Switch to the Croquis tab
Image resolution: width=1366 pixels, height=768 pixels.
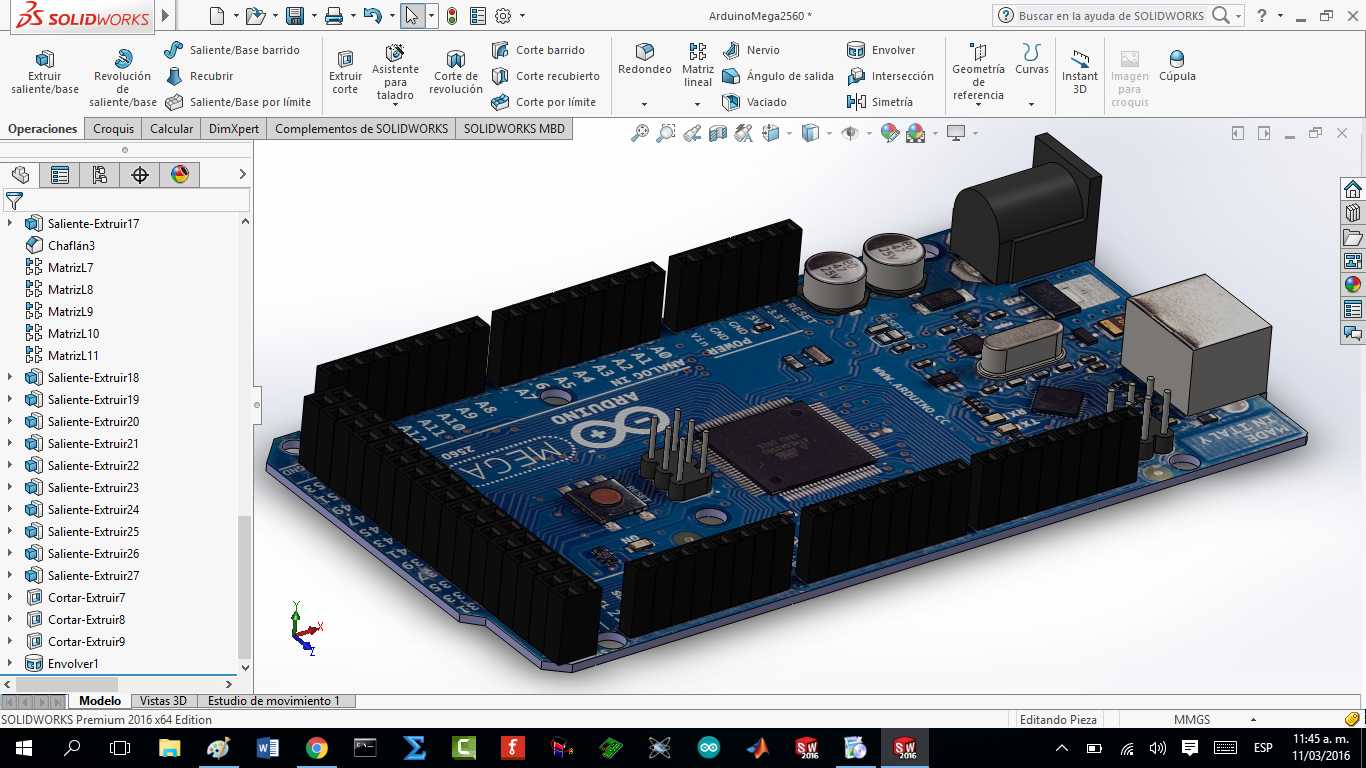[x=114, y=129]
